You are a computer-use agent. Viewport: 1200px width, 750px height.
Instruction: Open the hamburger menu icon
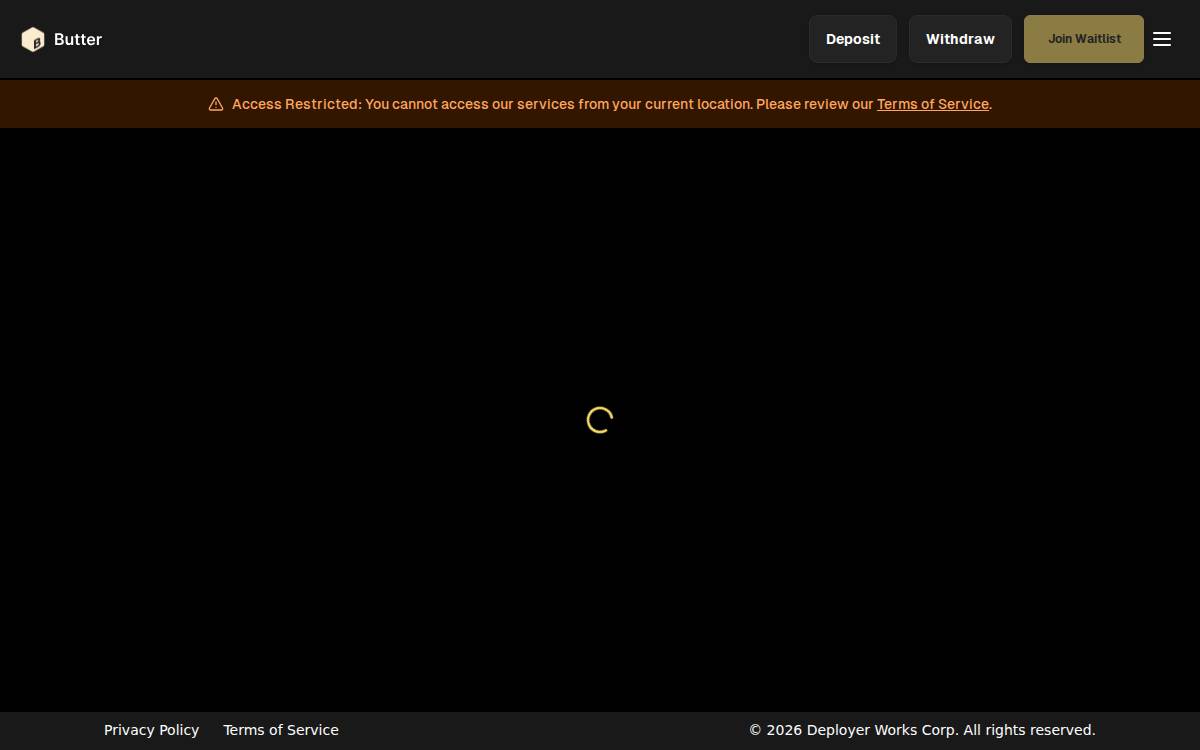point(1162,39)
